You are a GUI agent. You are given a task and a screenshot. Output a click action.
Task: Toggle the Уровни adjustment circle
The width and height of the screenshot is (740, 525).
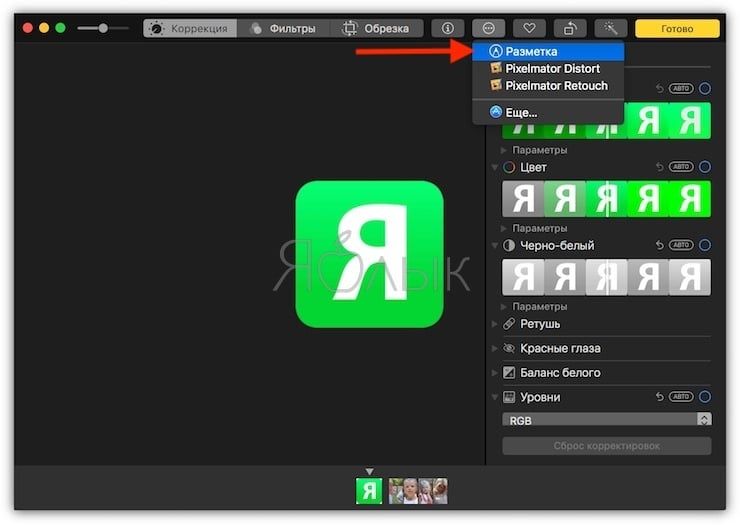click(705, 397)
